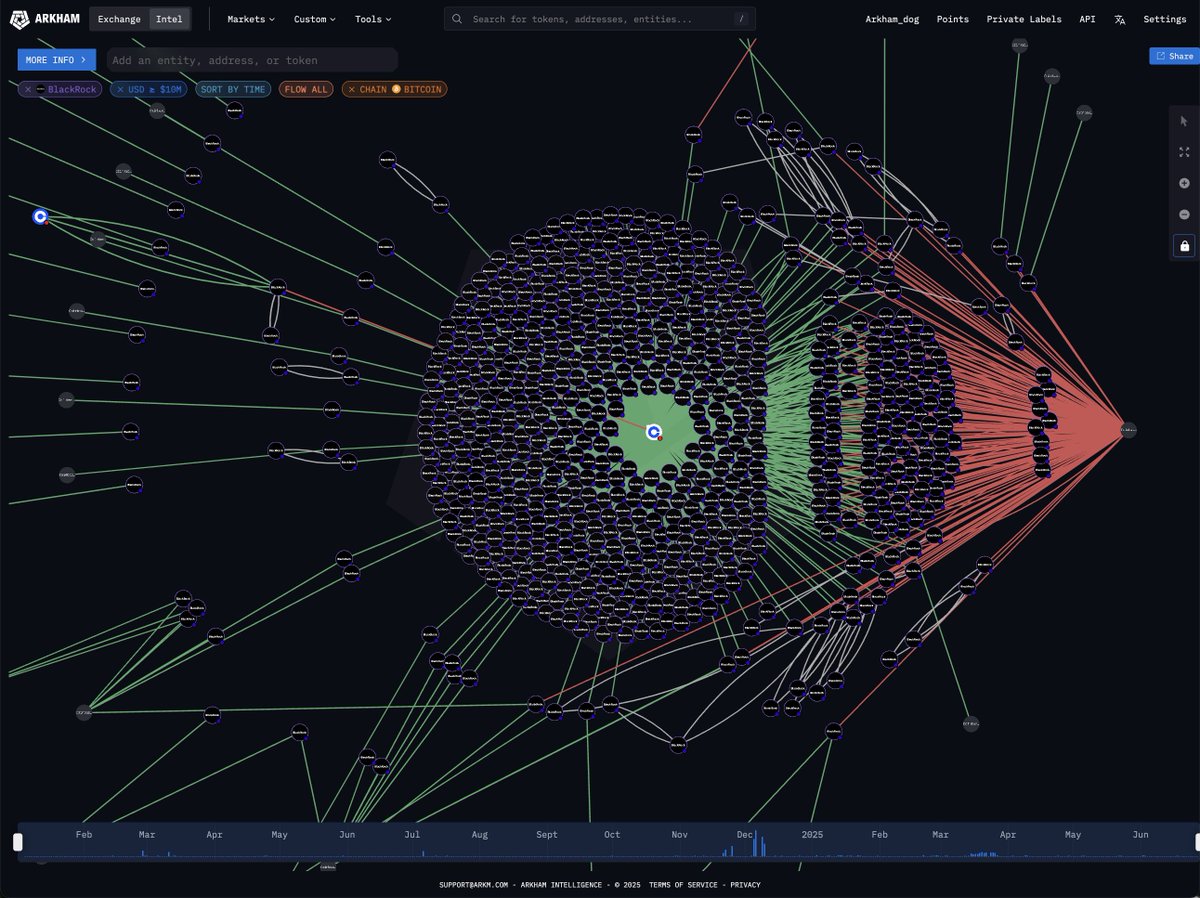Click blue ring node at far left
This screenshot has width=1200, height=898.
[x=40, y=216]
